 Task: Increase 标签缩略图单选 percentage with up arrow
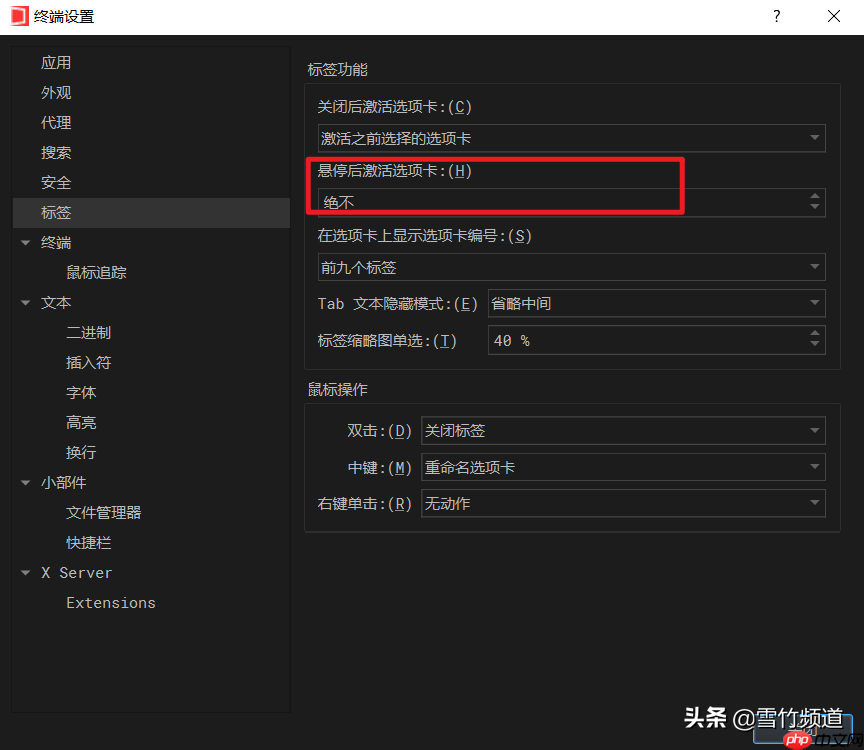pyautogui.click(x=814, y=333)
